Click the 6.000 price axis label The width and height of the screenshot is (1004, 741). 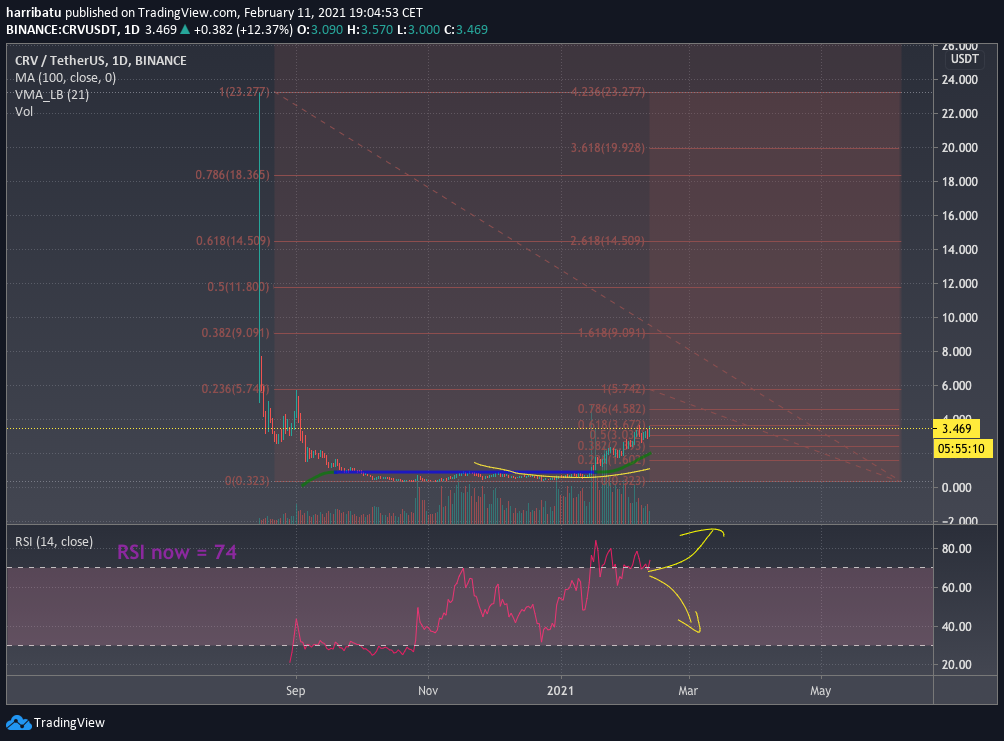(957, 386)
